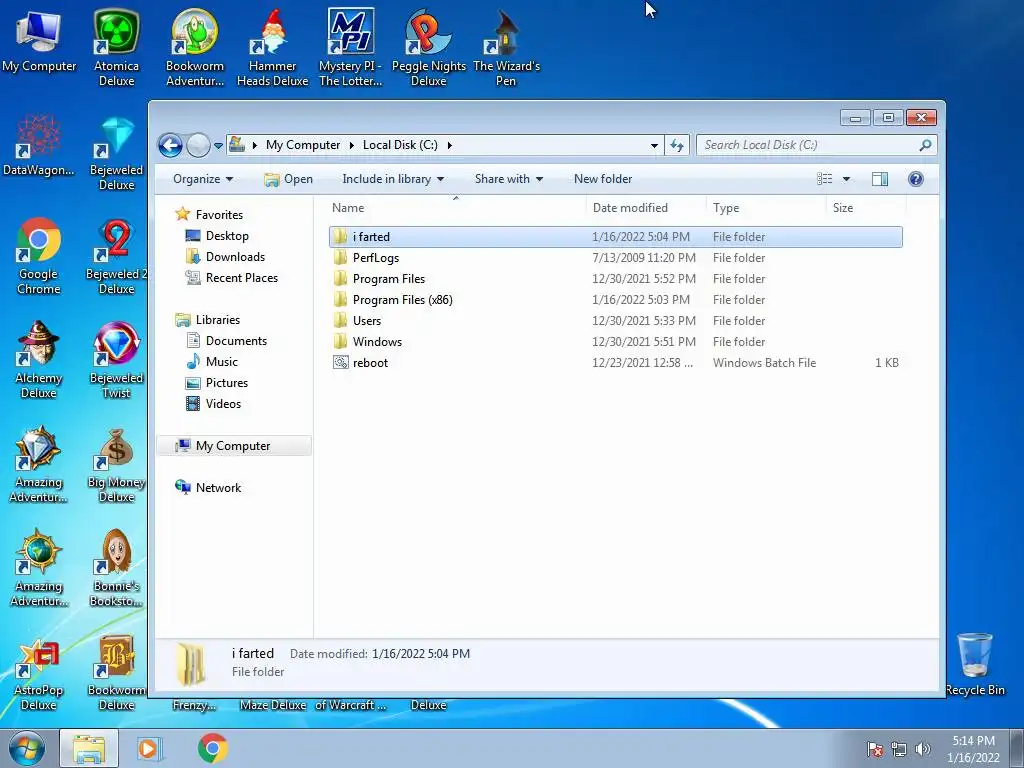Click the taskbar clock showing 5:14 PM
This screenshot has height=768, width=1024.
tap(973, 749)
